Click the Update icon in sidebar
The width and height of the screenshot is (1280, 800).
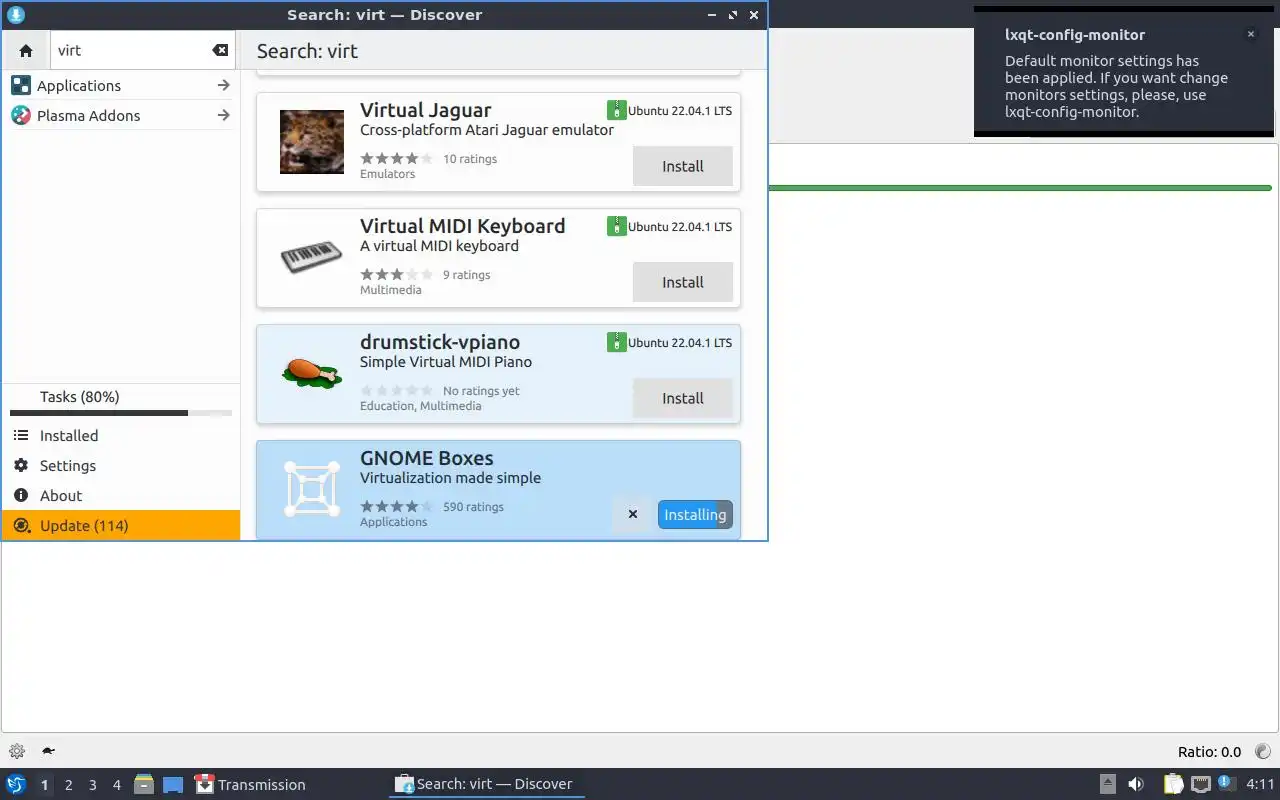pos(21,526)
